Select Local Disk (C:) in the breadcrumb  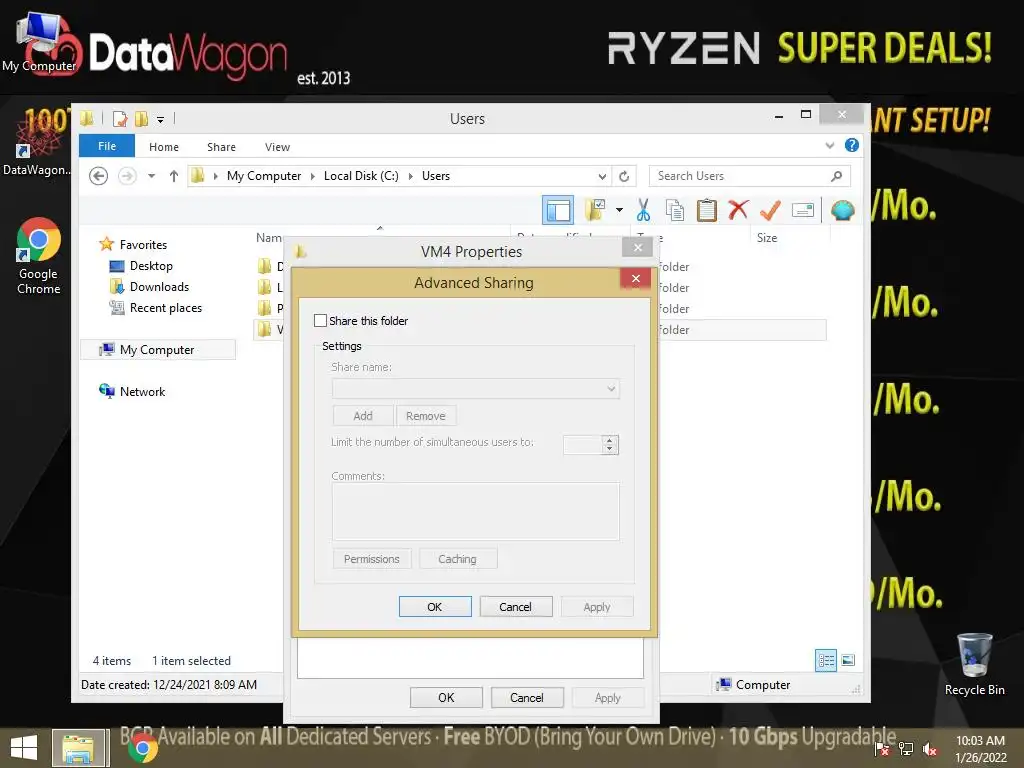[x=361, y=176]
